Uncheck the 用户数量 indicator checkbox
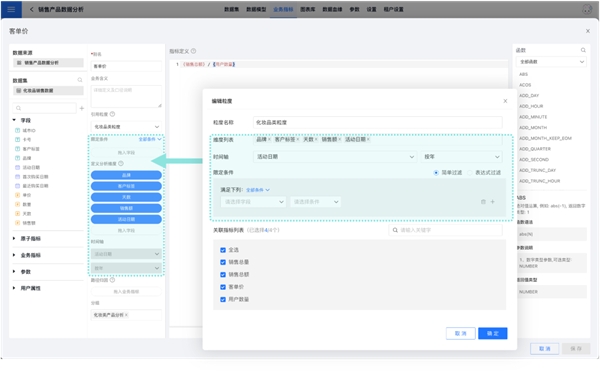This screenshot has width=600, height=376. click(x=223, y=299)
